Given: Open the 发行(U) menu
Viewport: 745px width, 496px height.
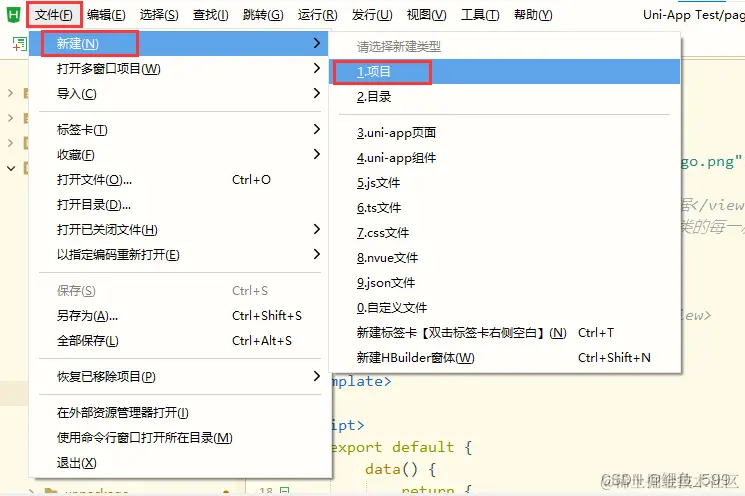Looking at the screenshot, I should 372,15.
